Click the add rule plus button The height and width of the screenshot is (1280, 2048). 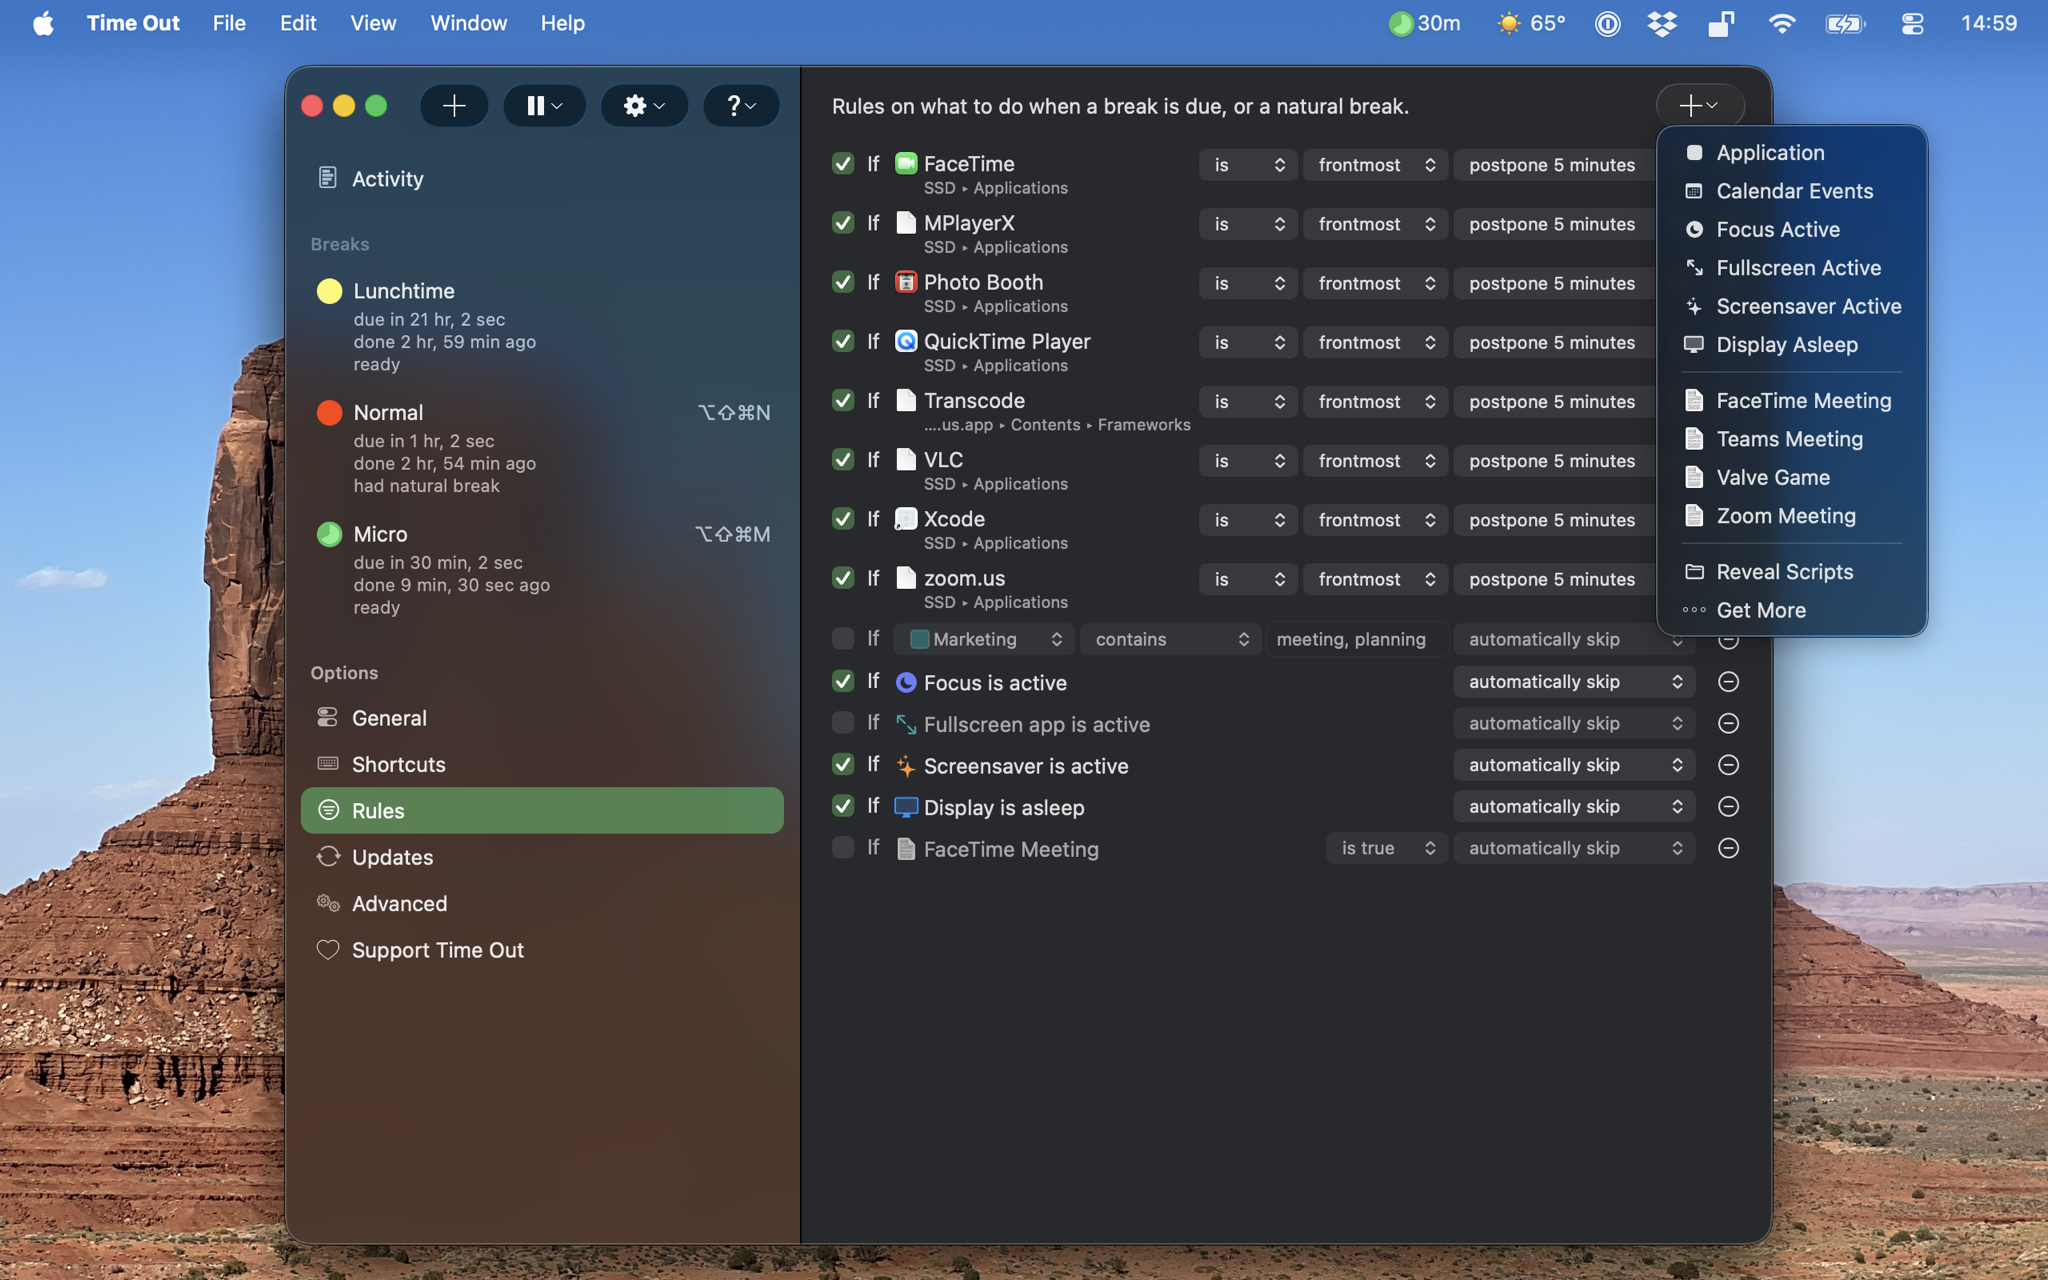[x=1699, y=105]
